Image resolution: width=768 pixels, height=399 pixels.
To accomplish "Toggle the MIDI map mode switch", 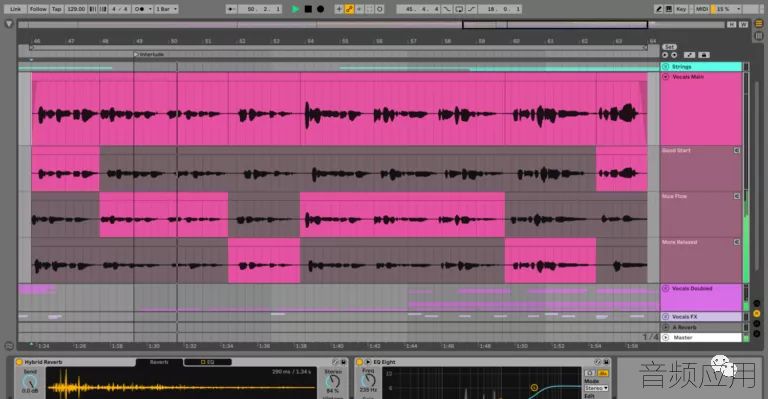I will [702, 9].
